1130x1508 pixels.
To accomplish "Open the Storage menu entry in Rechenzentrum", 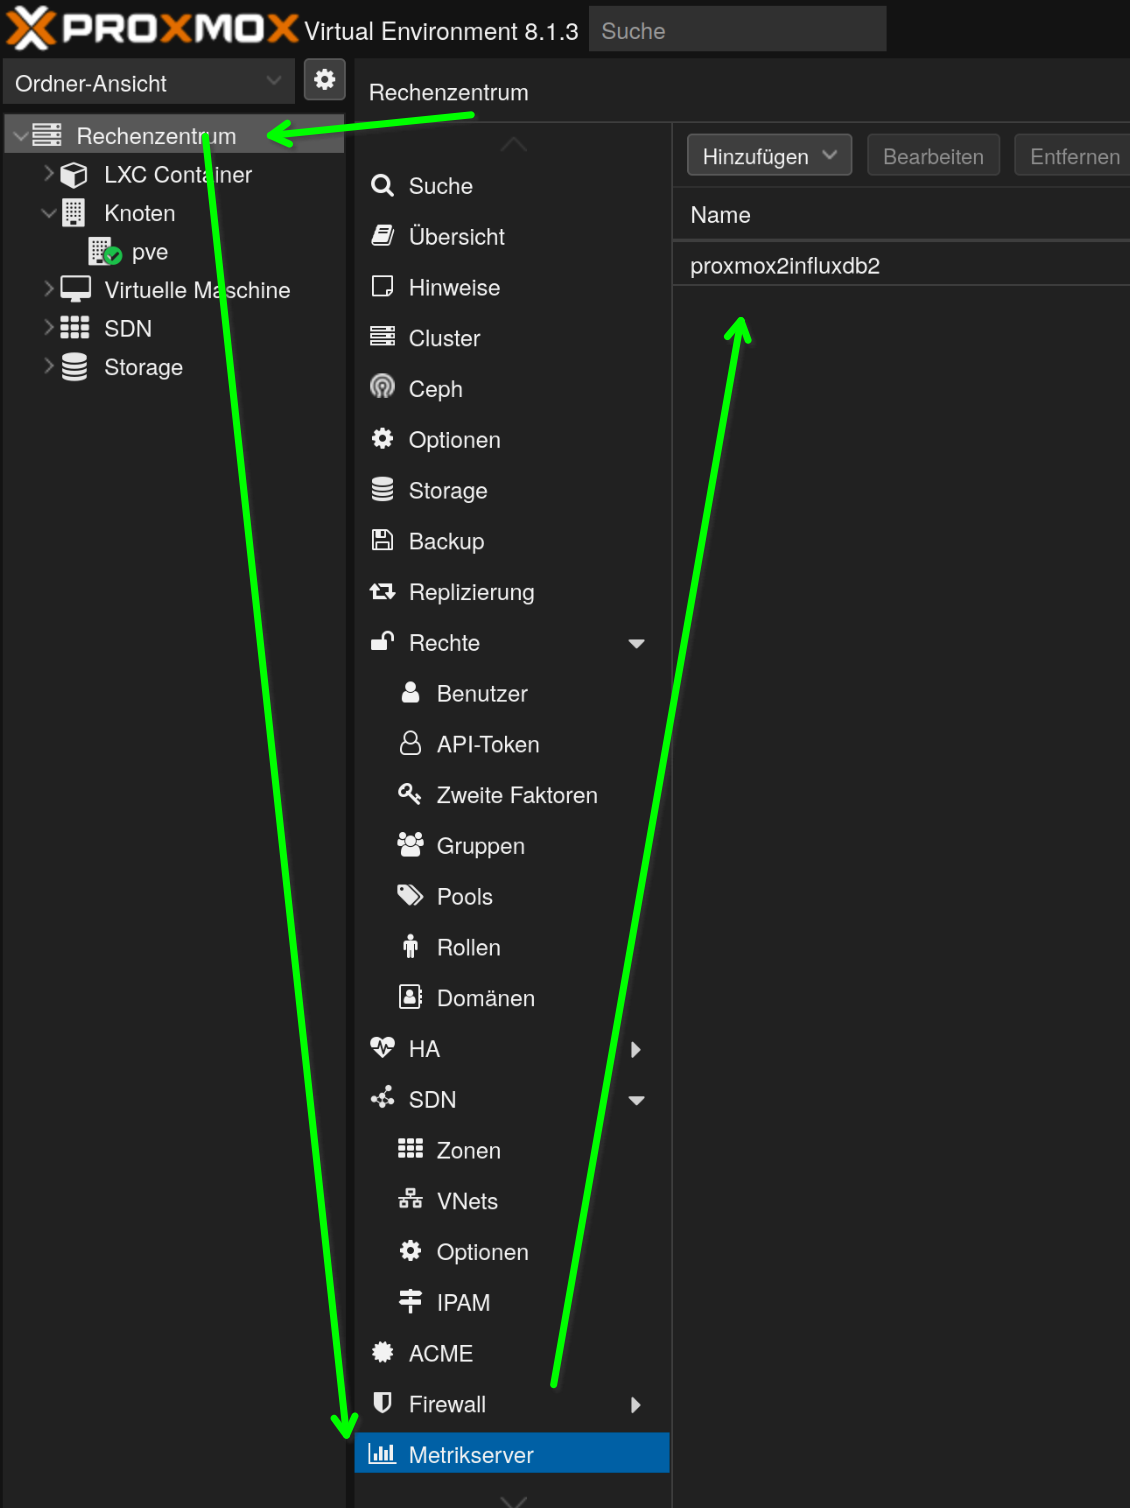I will pyautogui.click(x=512, y=490).
